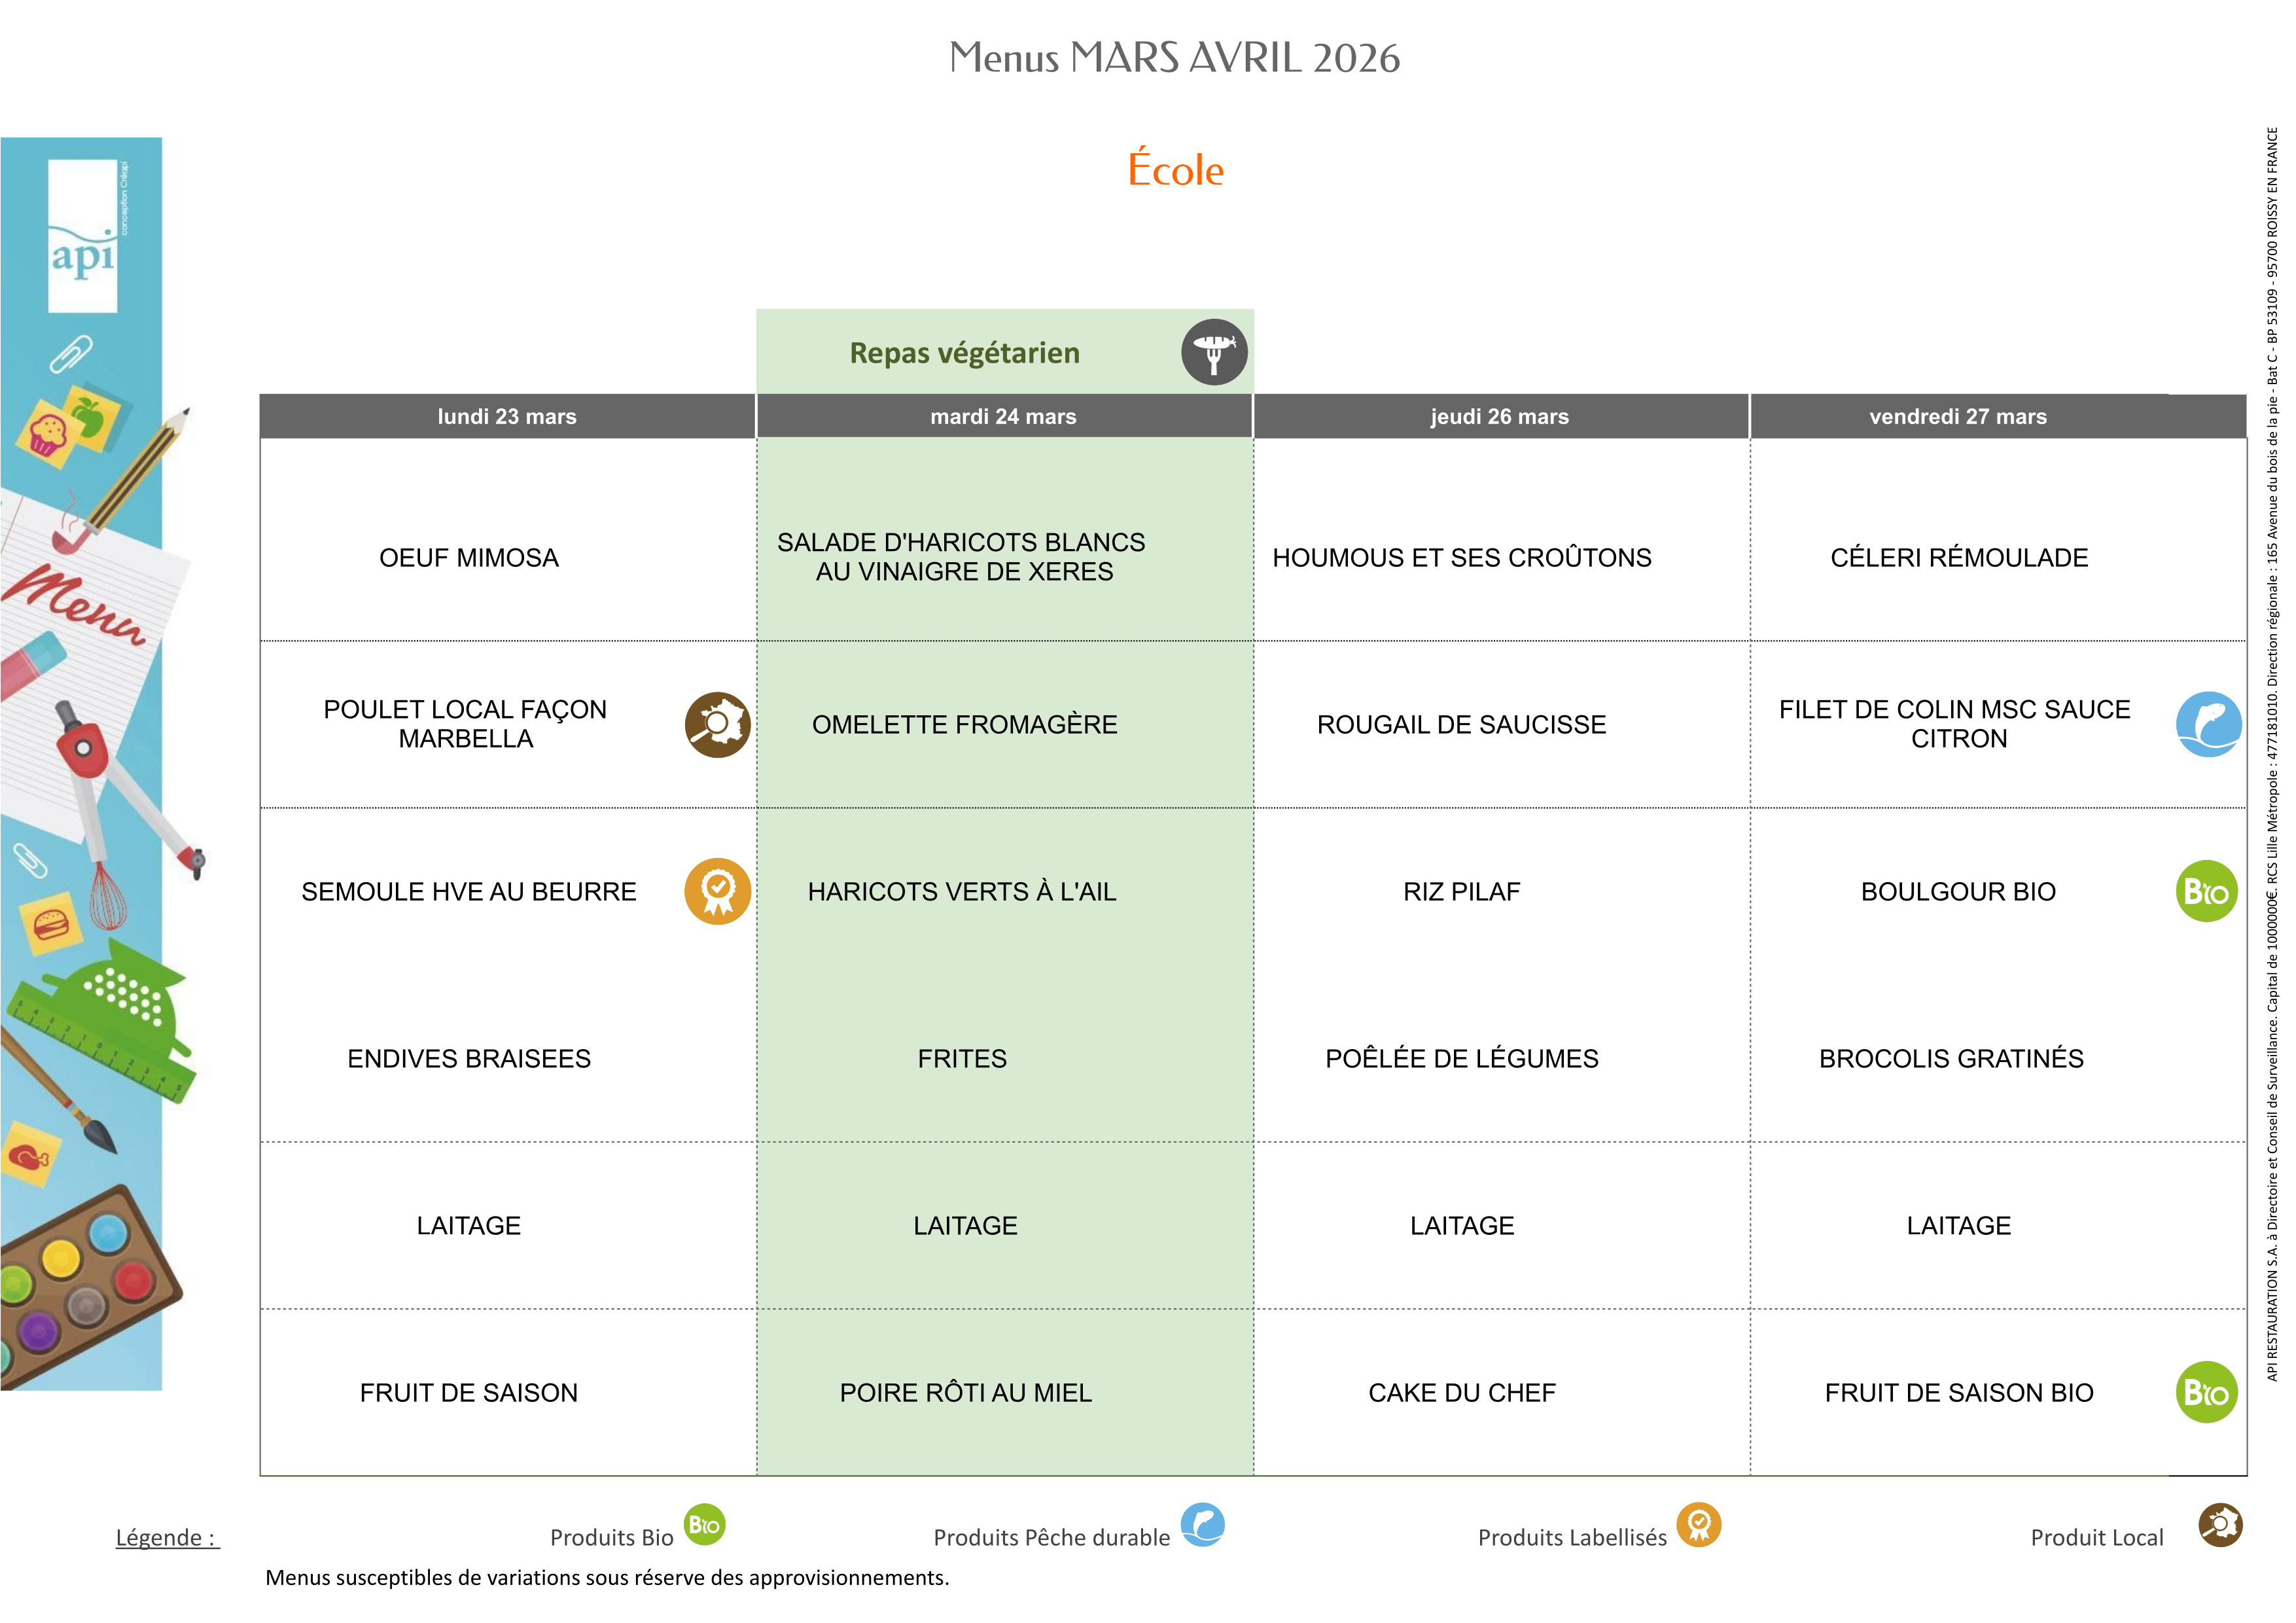Click the api logo in the sidebar
2296x1623 pixels.
[83, 237]
